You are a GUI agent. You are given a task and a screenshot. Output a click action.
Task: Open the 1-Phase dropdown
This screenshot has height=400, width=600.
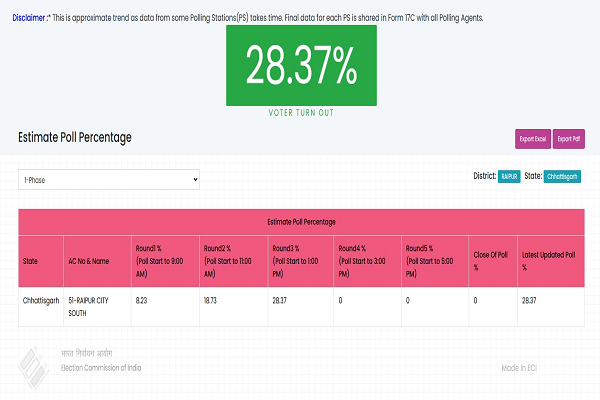(x=109, y=180)
